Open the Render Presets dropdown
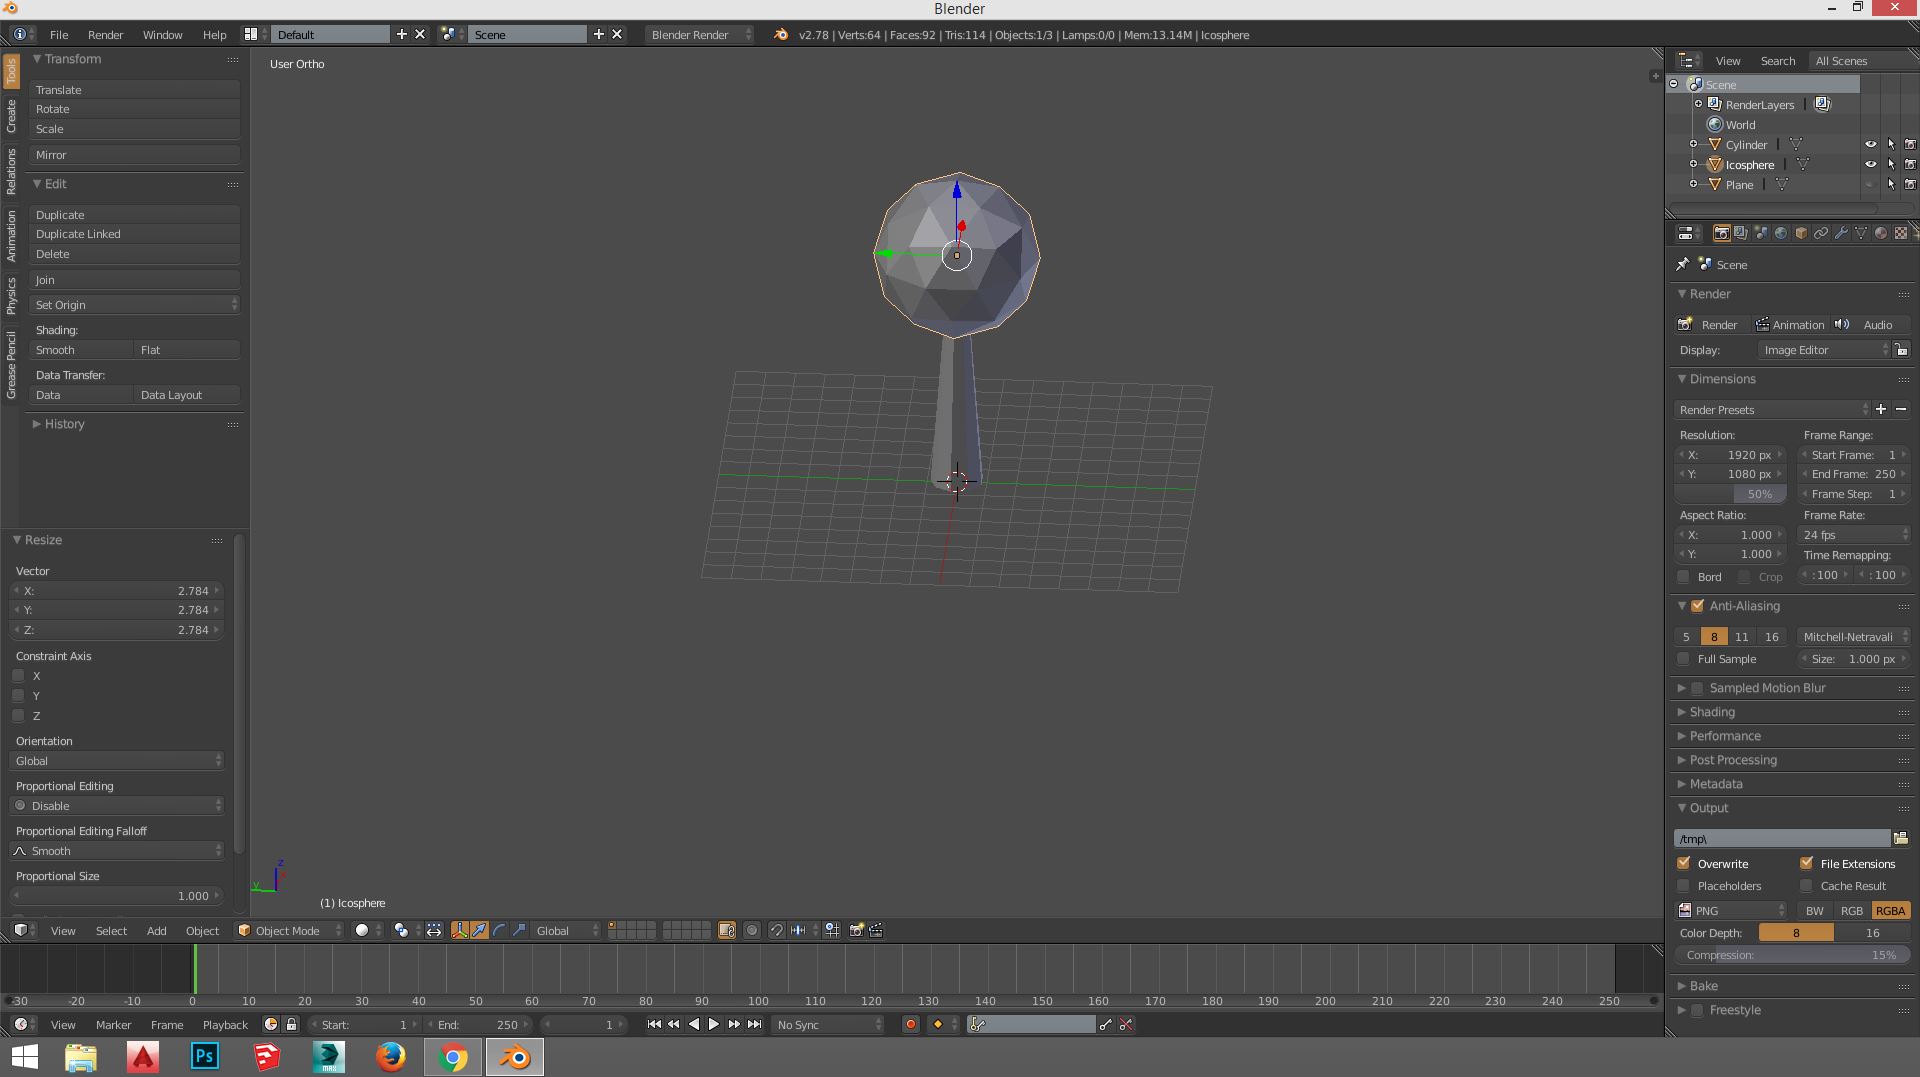1920x1077 pixels. pyautogui.click(x=1772, y=409)
